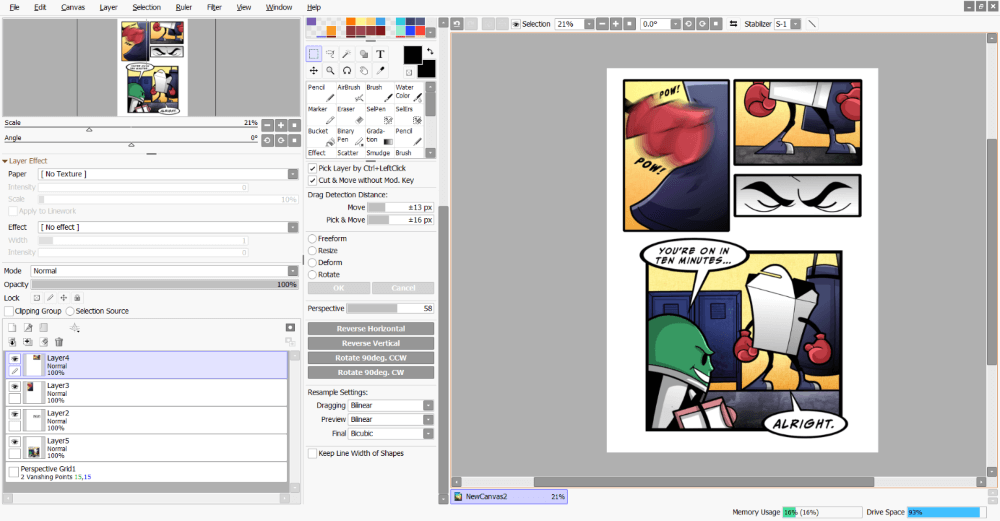Swap foreground and background colors

click(x=430, y=50)
